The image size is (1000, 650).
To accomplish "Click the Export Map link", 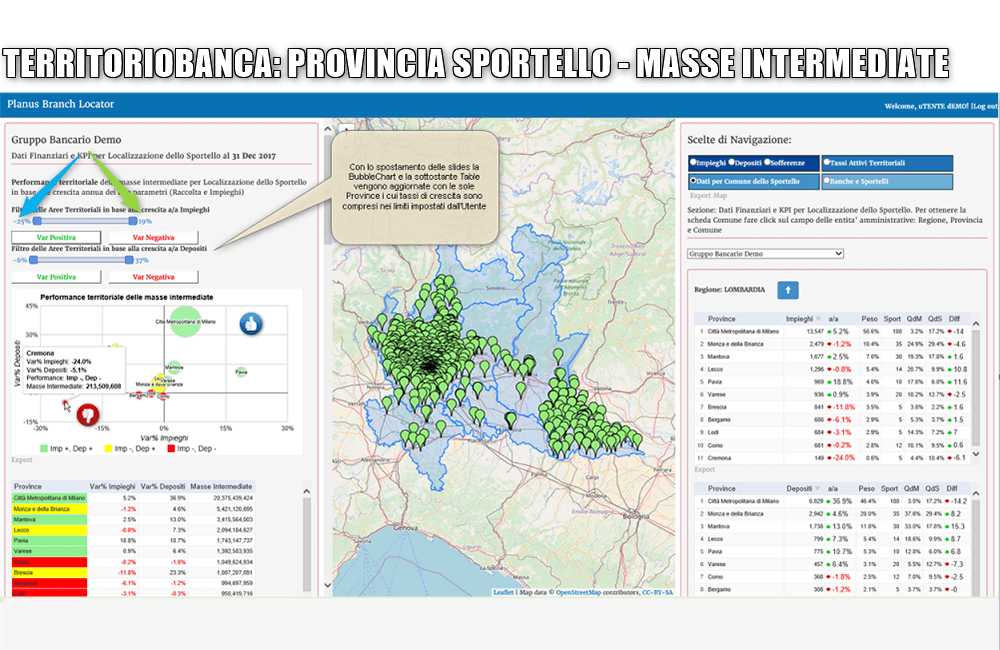I will (708, 196).
